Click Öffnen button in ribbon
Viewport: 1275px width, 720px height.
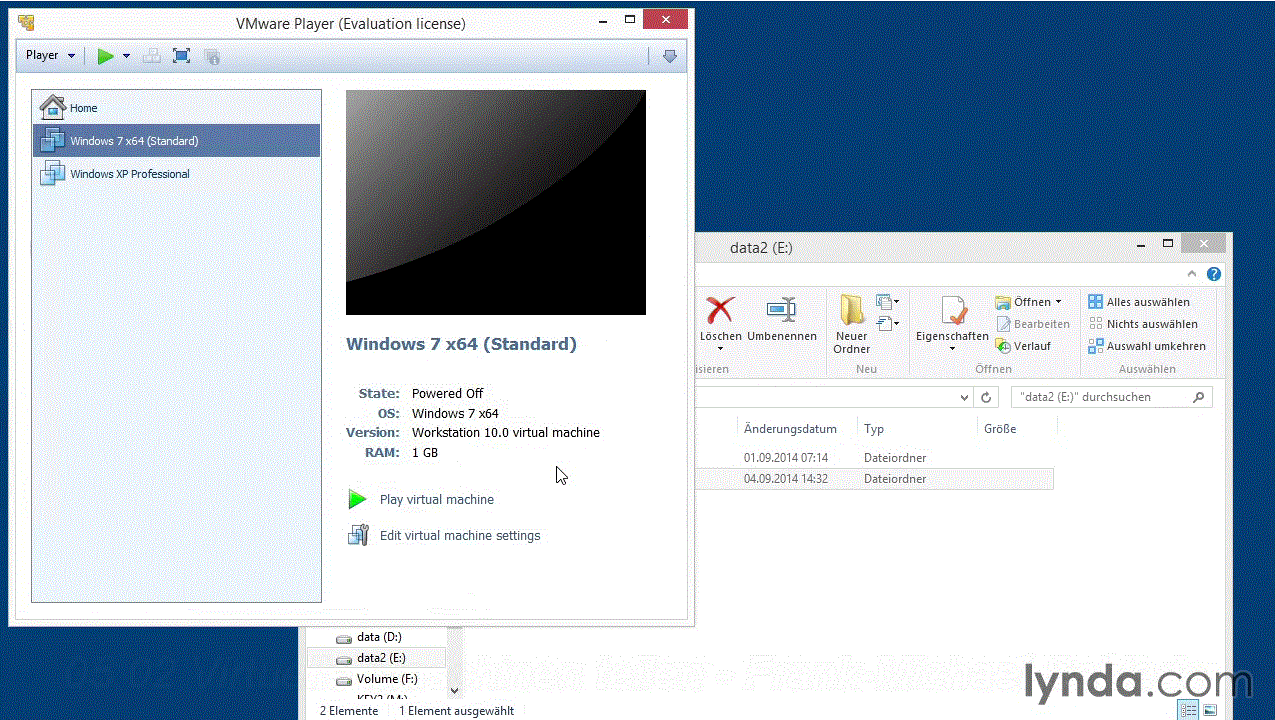tap(1023, 302)
